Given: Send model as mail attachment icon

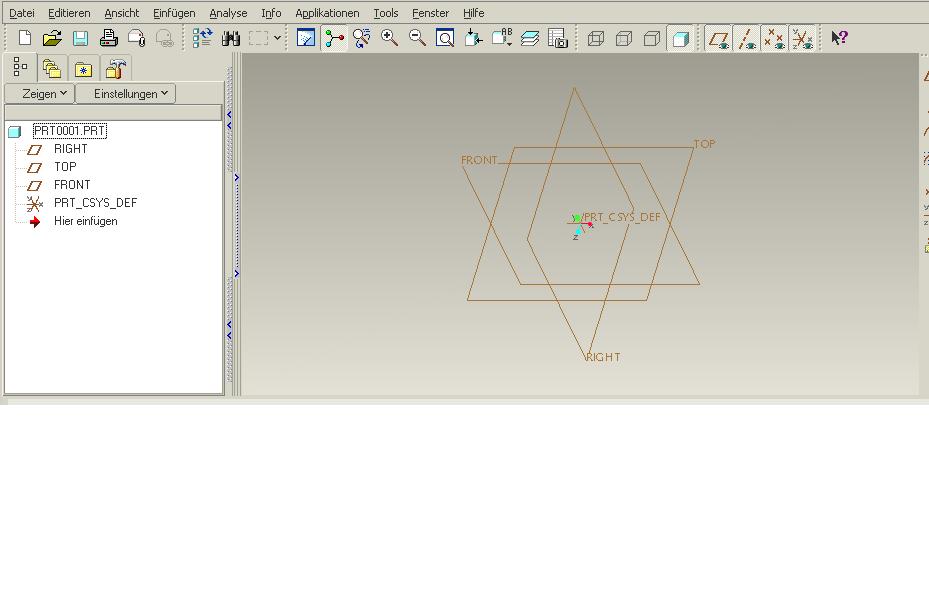Looking at the screenshot, I should click(x=136, y=38).
